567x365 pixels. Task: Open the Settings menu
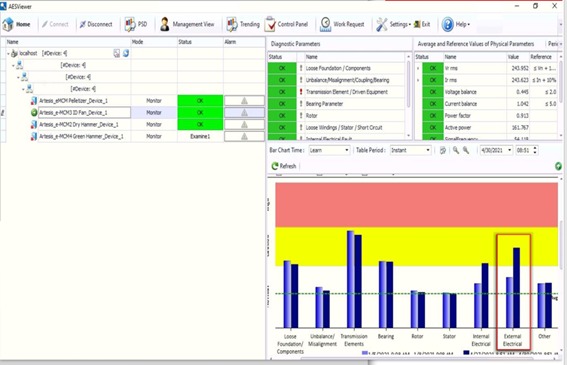pos(393,24)
